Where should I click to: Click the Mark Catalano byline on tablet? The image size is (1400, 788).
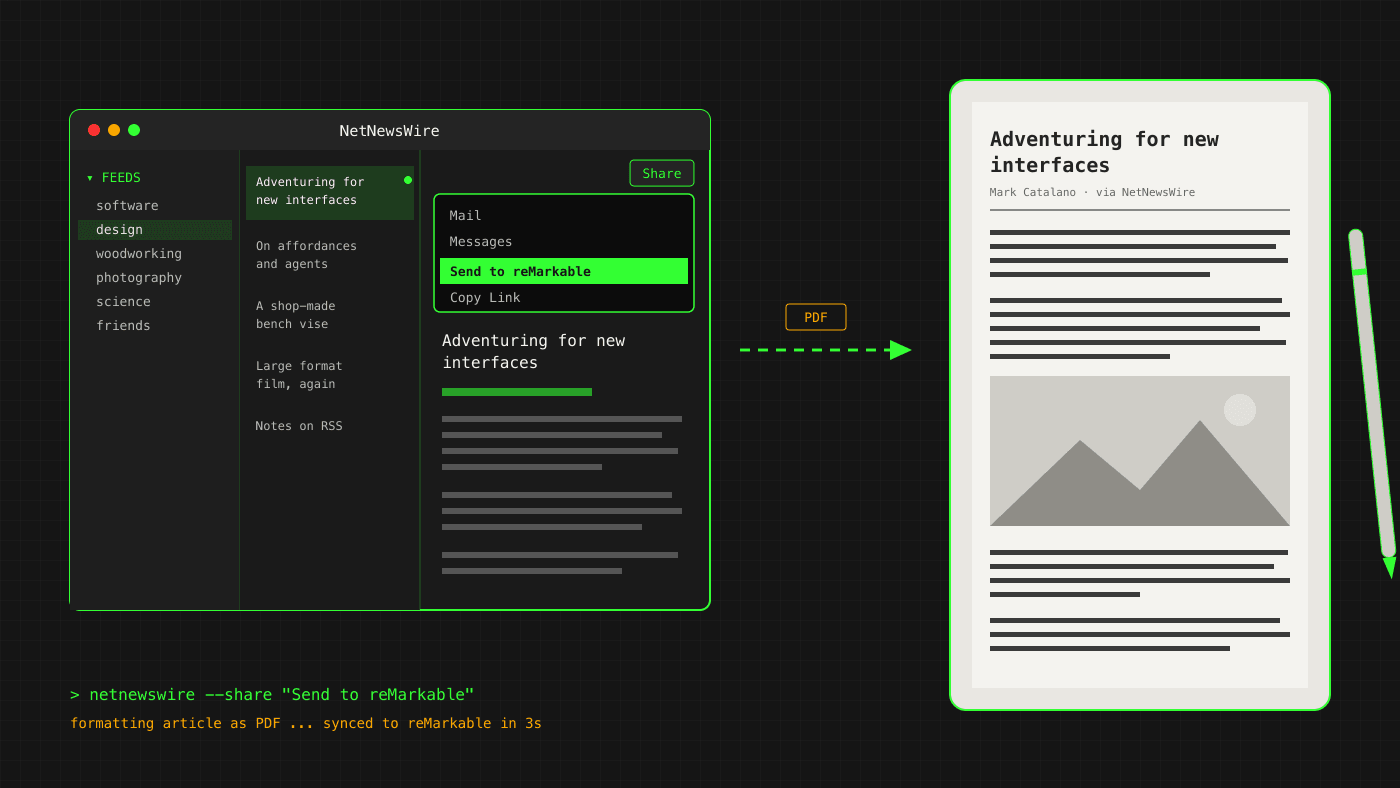tap(1092, 192)
